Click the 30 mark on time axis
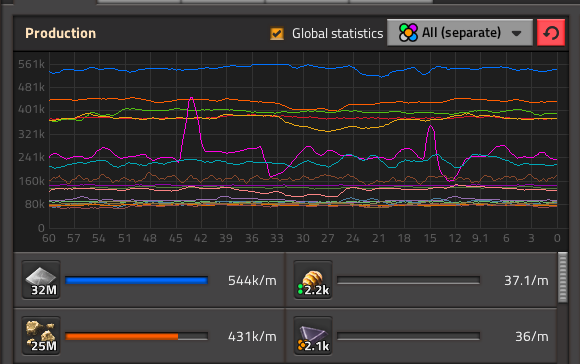 (303, 238)
